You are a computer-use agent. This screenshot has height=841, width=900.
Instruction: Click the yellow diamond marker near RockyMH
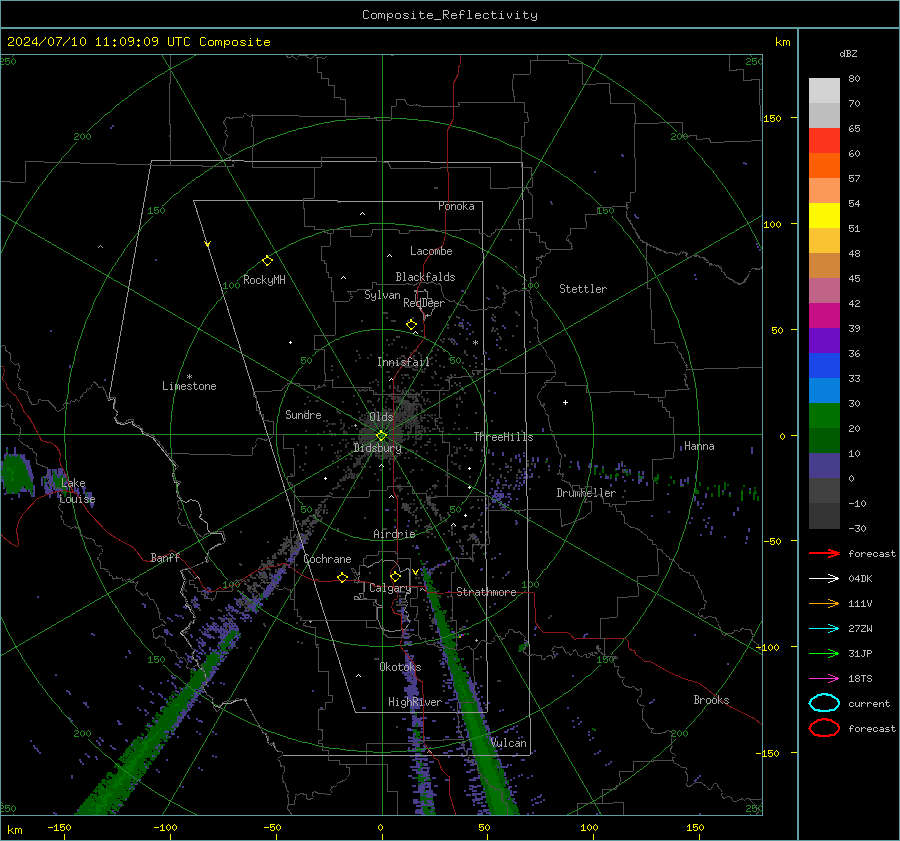(x=267, y=261)
